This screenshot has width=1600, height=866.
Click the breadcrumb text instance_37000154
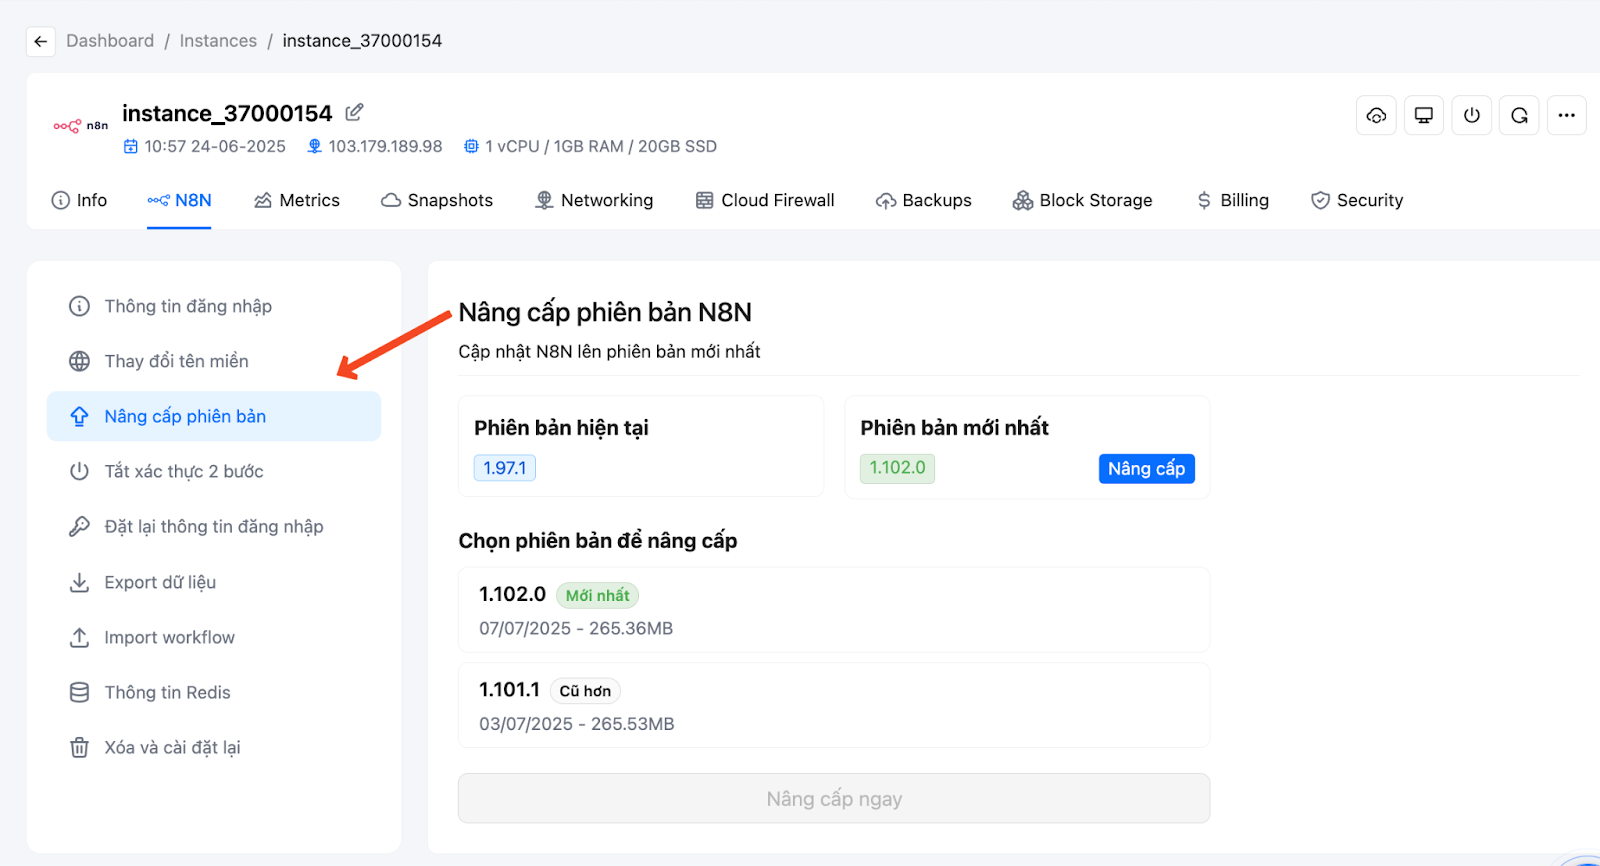click(362, 41)
